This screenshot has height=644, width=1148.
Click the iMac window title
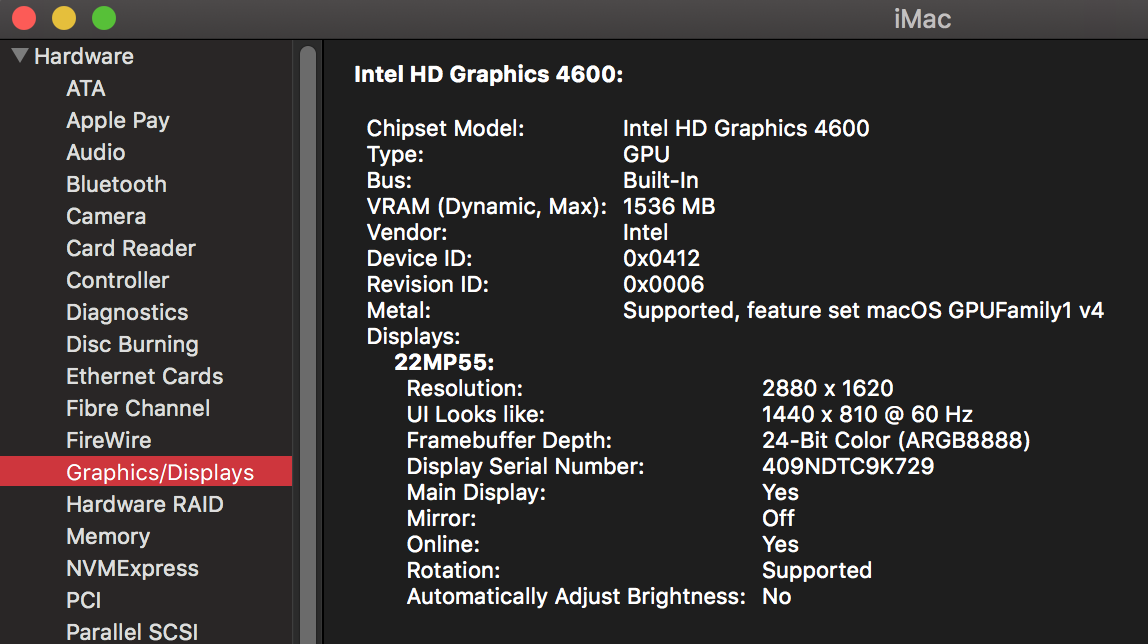click(922, 19)
